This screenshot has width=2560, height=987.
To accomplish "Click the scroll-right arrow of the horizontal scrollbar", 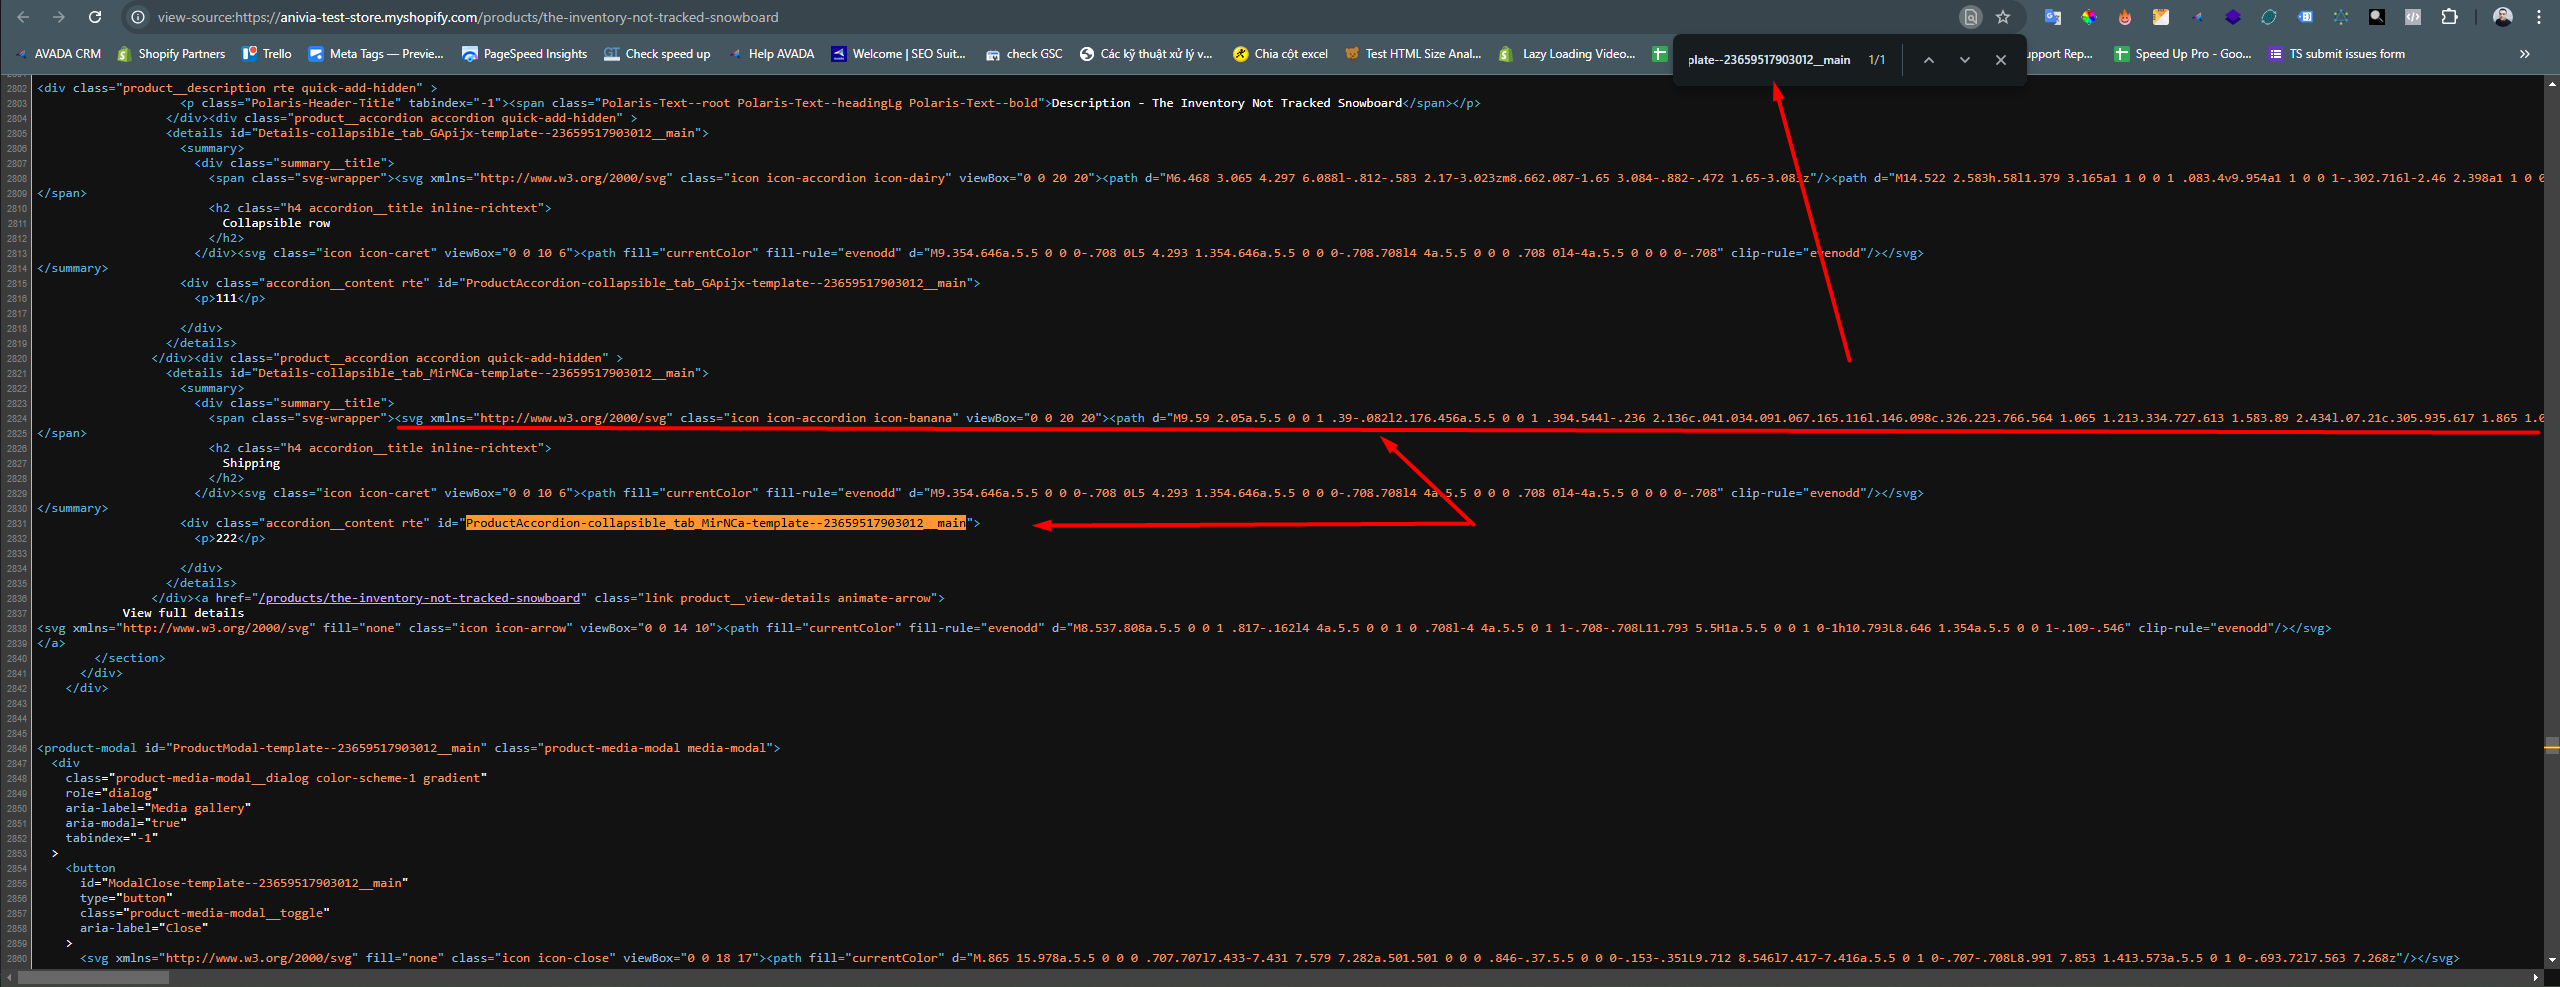I will (2535, 978).
